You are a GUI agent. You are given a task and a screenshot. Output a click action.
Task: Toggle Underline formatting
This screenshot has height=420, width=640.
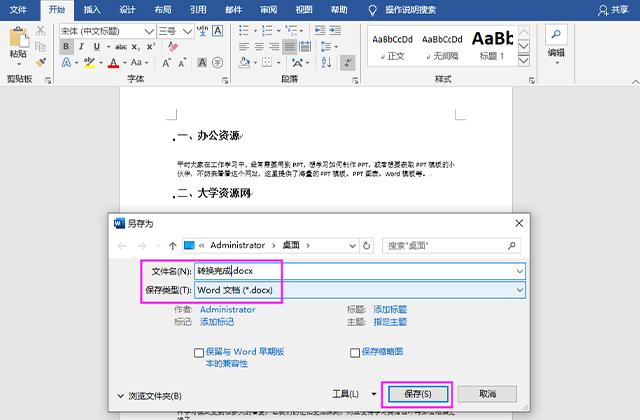click(x=97, y=47)
